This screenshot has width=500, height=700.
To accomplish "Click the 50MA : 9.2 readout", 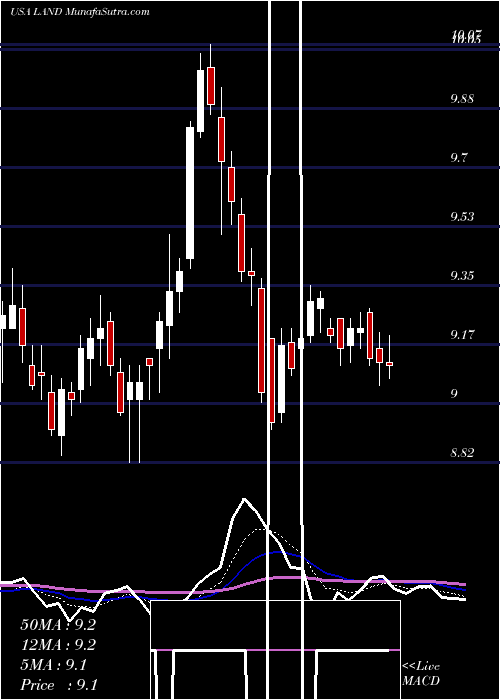I will point(58,625).
